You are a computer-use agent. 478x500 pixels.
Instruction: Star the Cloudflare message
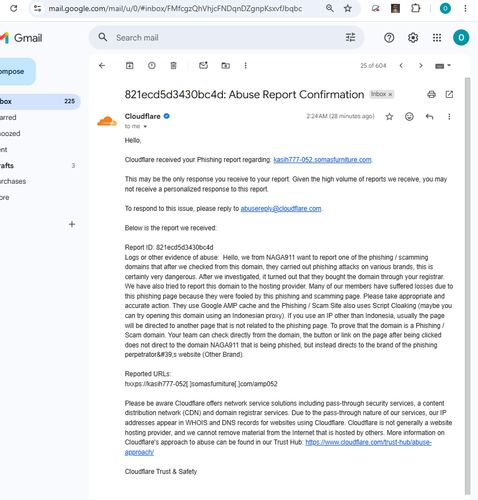tap(389, 116)
